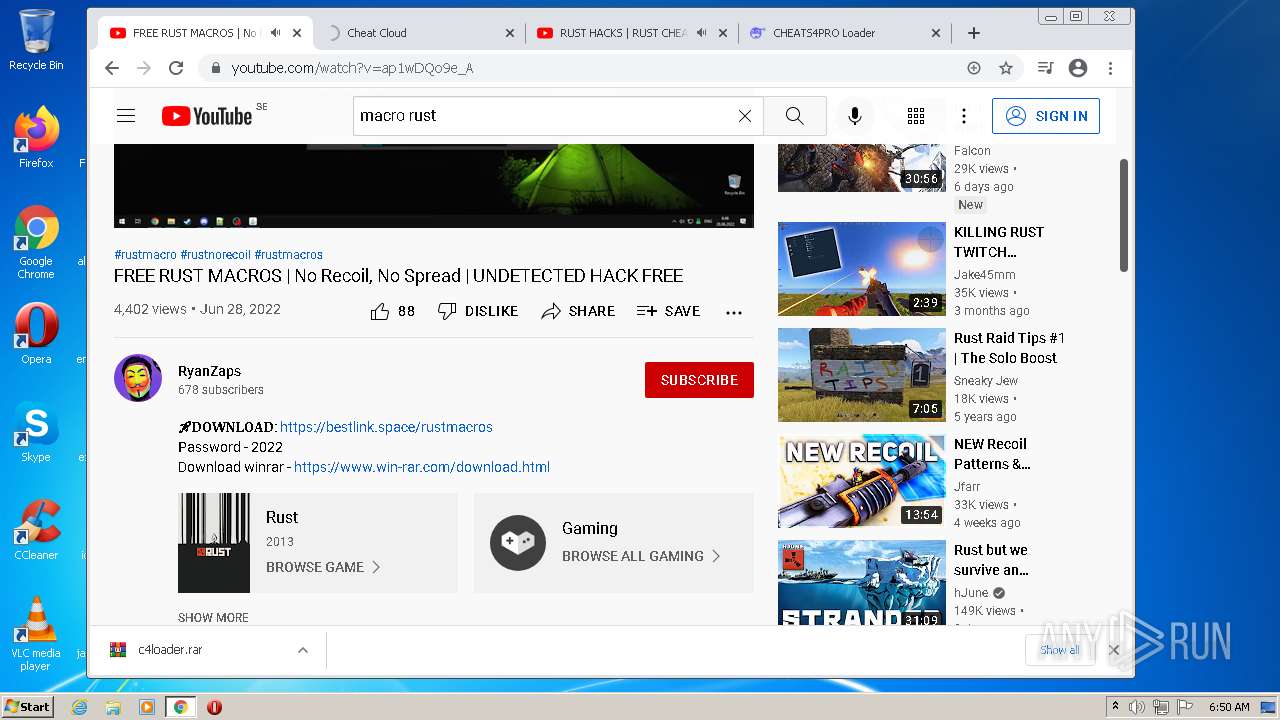This screenshot has height=720, width=1280.
Task: Mute the FREE RUST MACROS tab audio
Action: [275, 33]
